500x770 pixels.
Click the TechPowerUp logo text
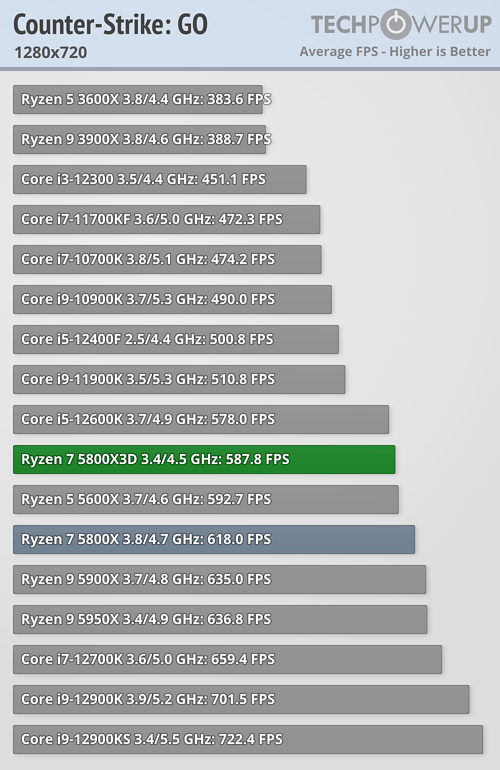point(401,24)
